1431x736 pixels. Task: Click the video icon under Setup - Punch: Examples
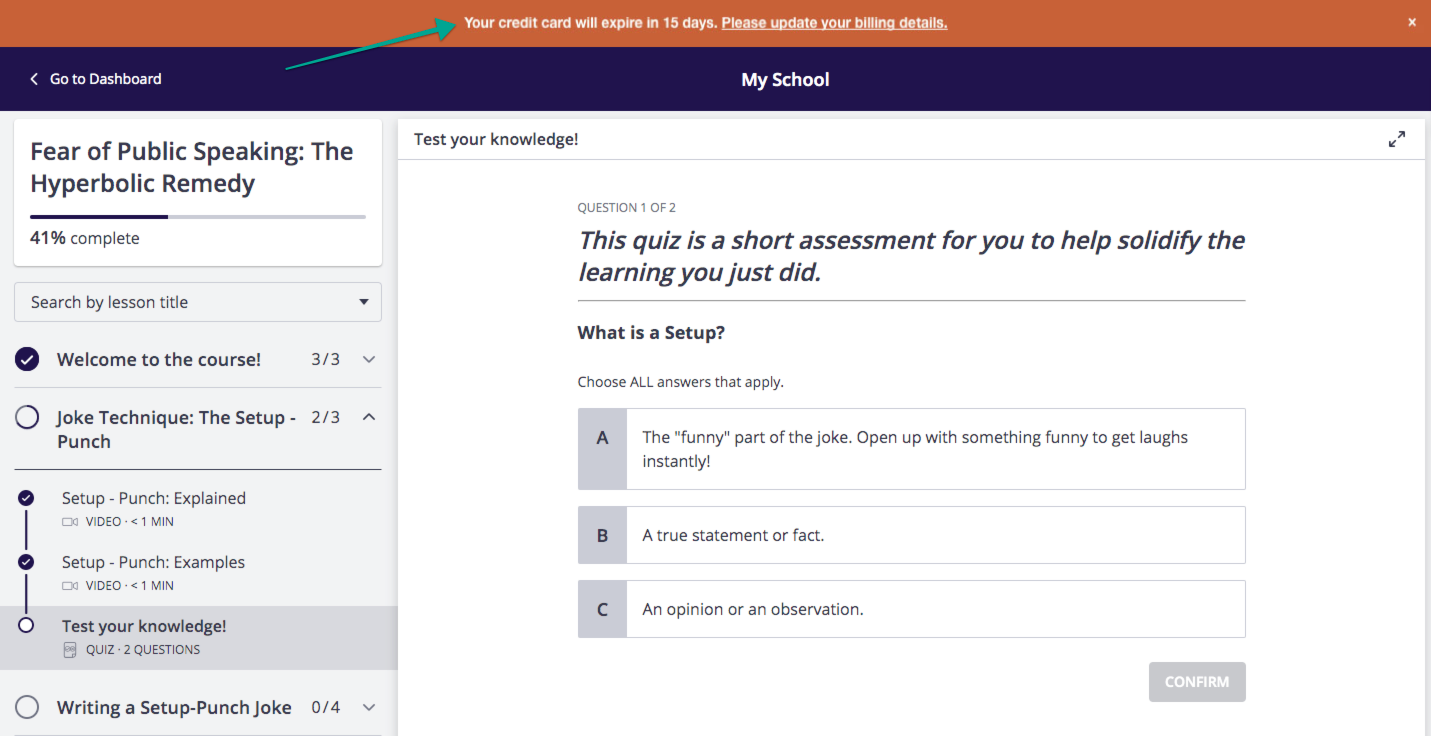[70, 586]
